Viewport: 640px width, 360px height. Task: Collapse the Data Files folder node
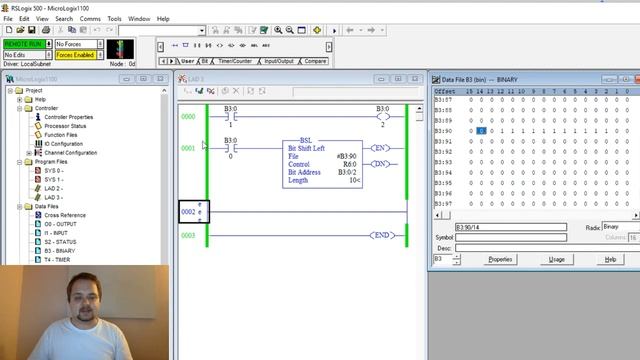[x=20, y=206]
